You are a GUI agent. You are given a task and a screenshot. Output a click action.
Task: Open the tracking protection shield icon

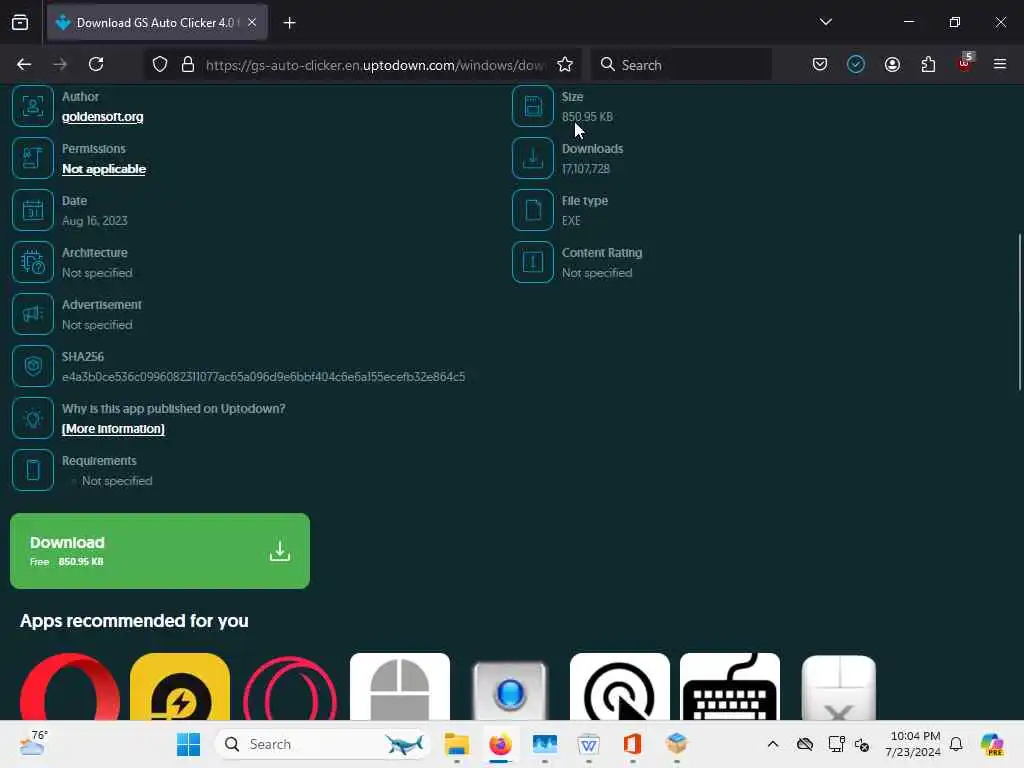(160, 65)
